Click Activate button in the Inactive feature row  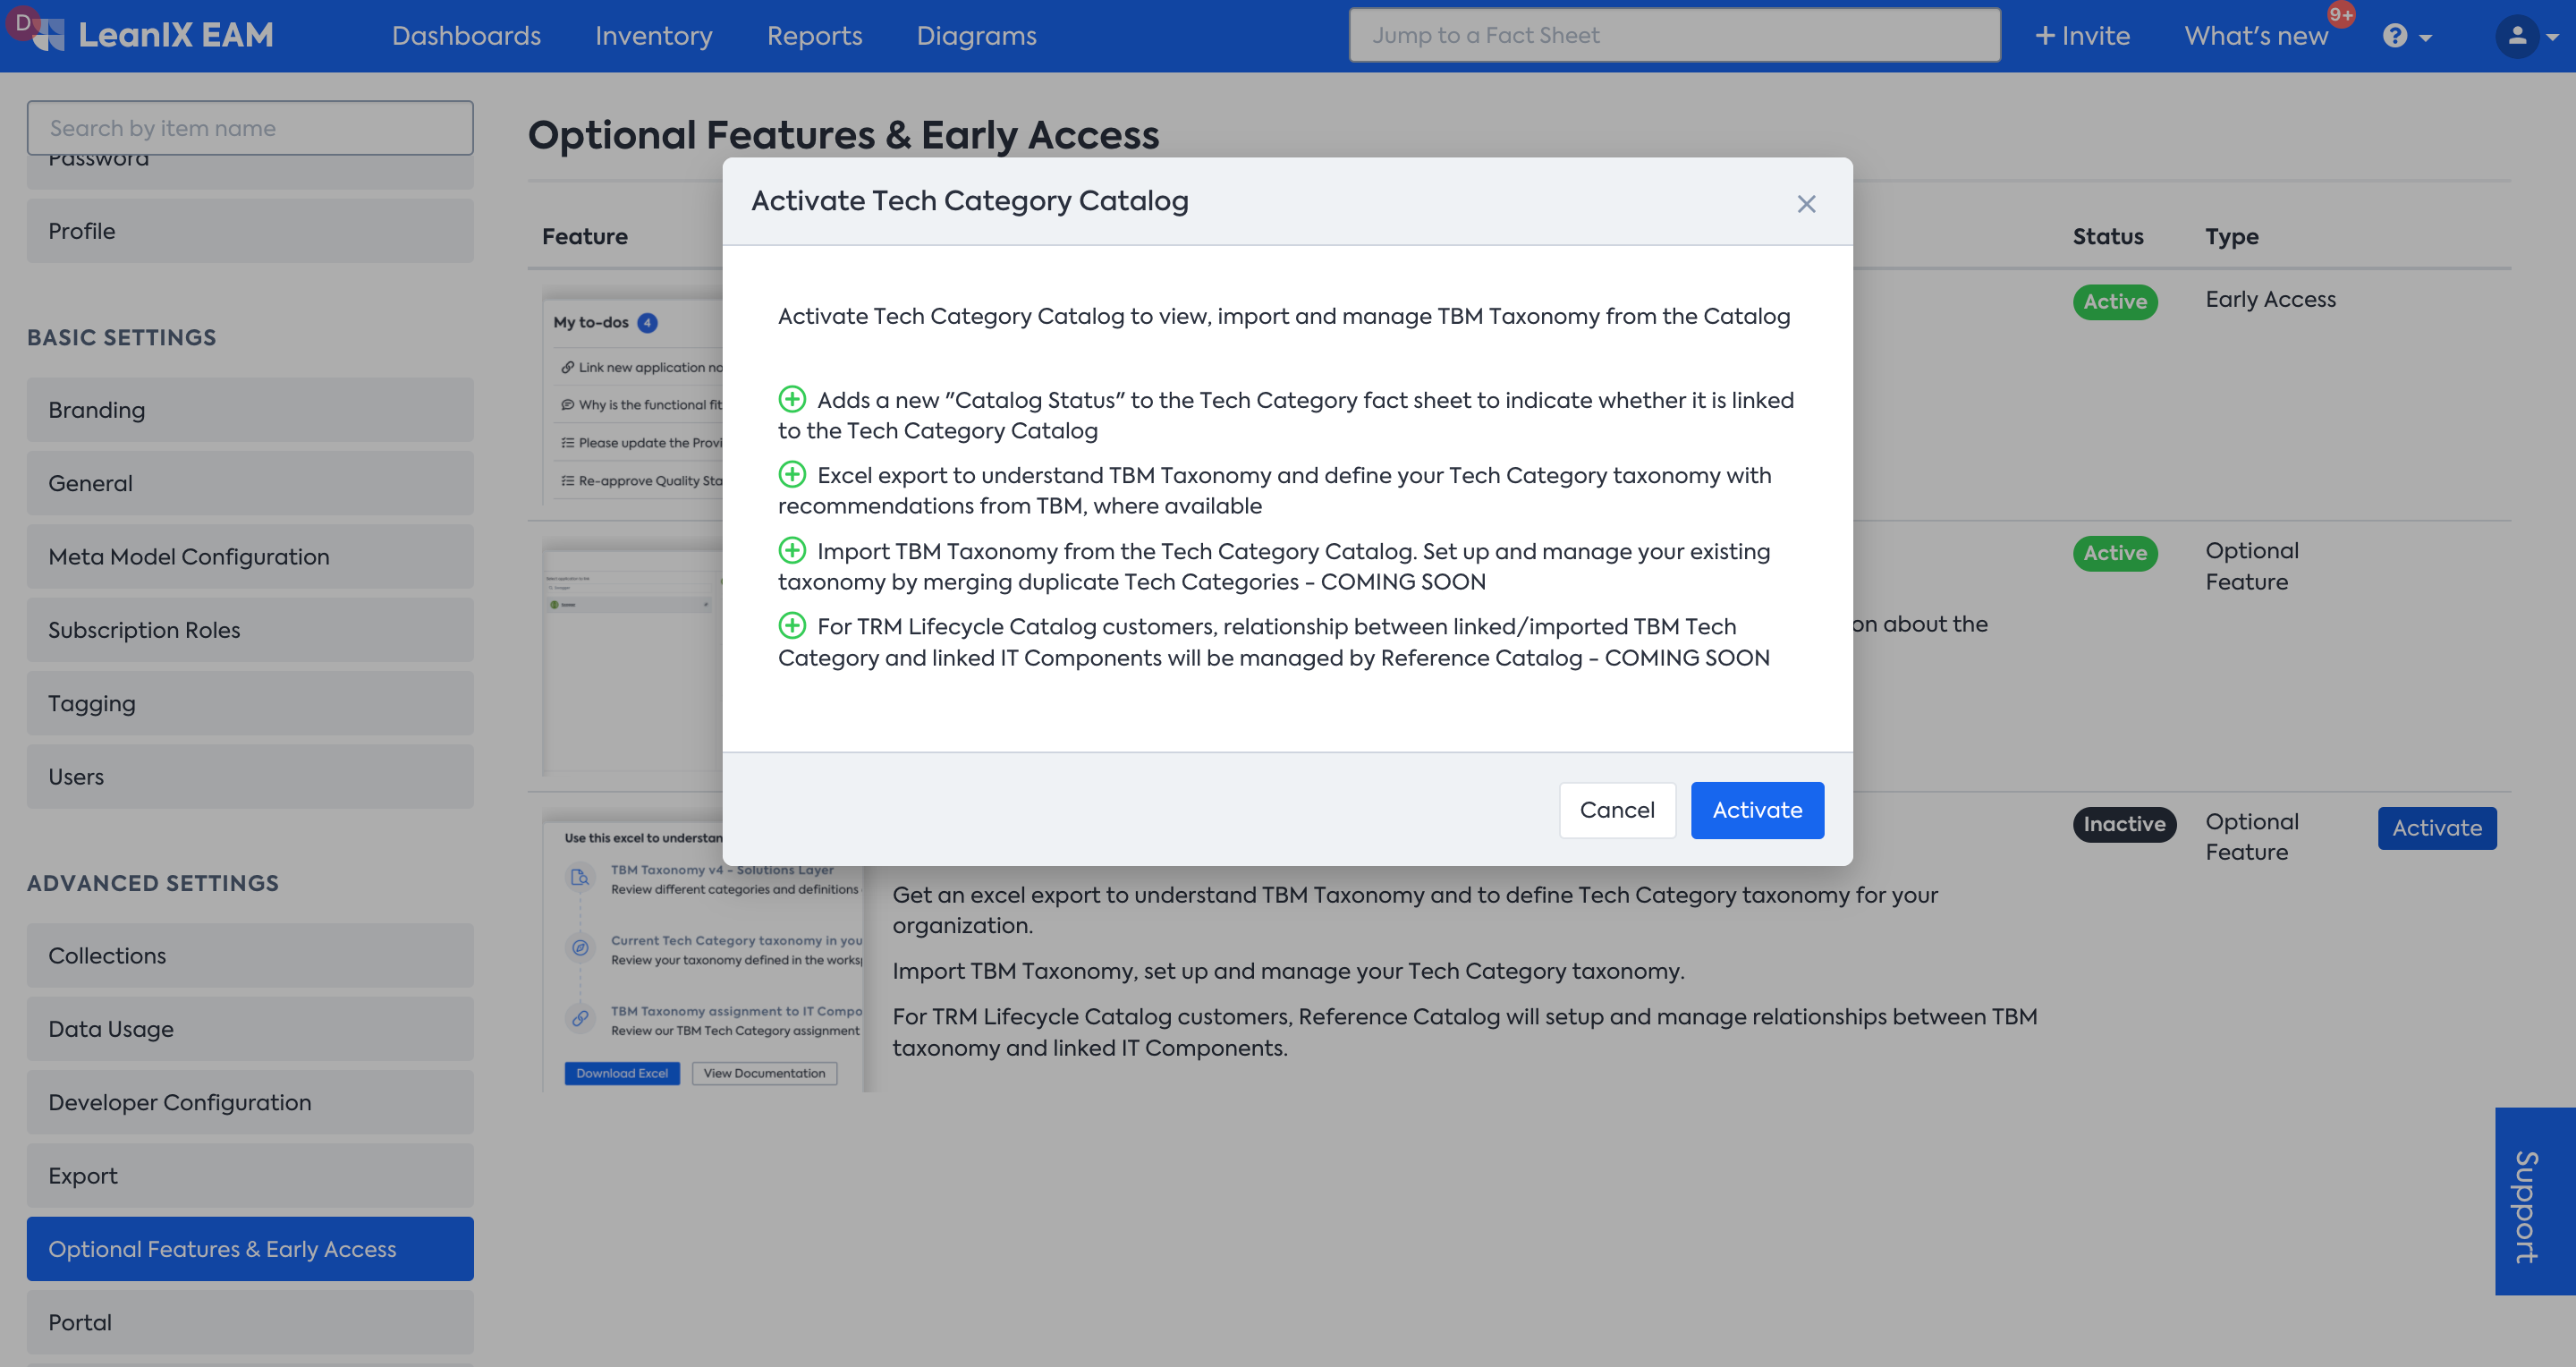(2437, 828)
